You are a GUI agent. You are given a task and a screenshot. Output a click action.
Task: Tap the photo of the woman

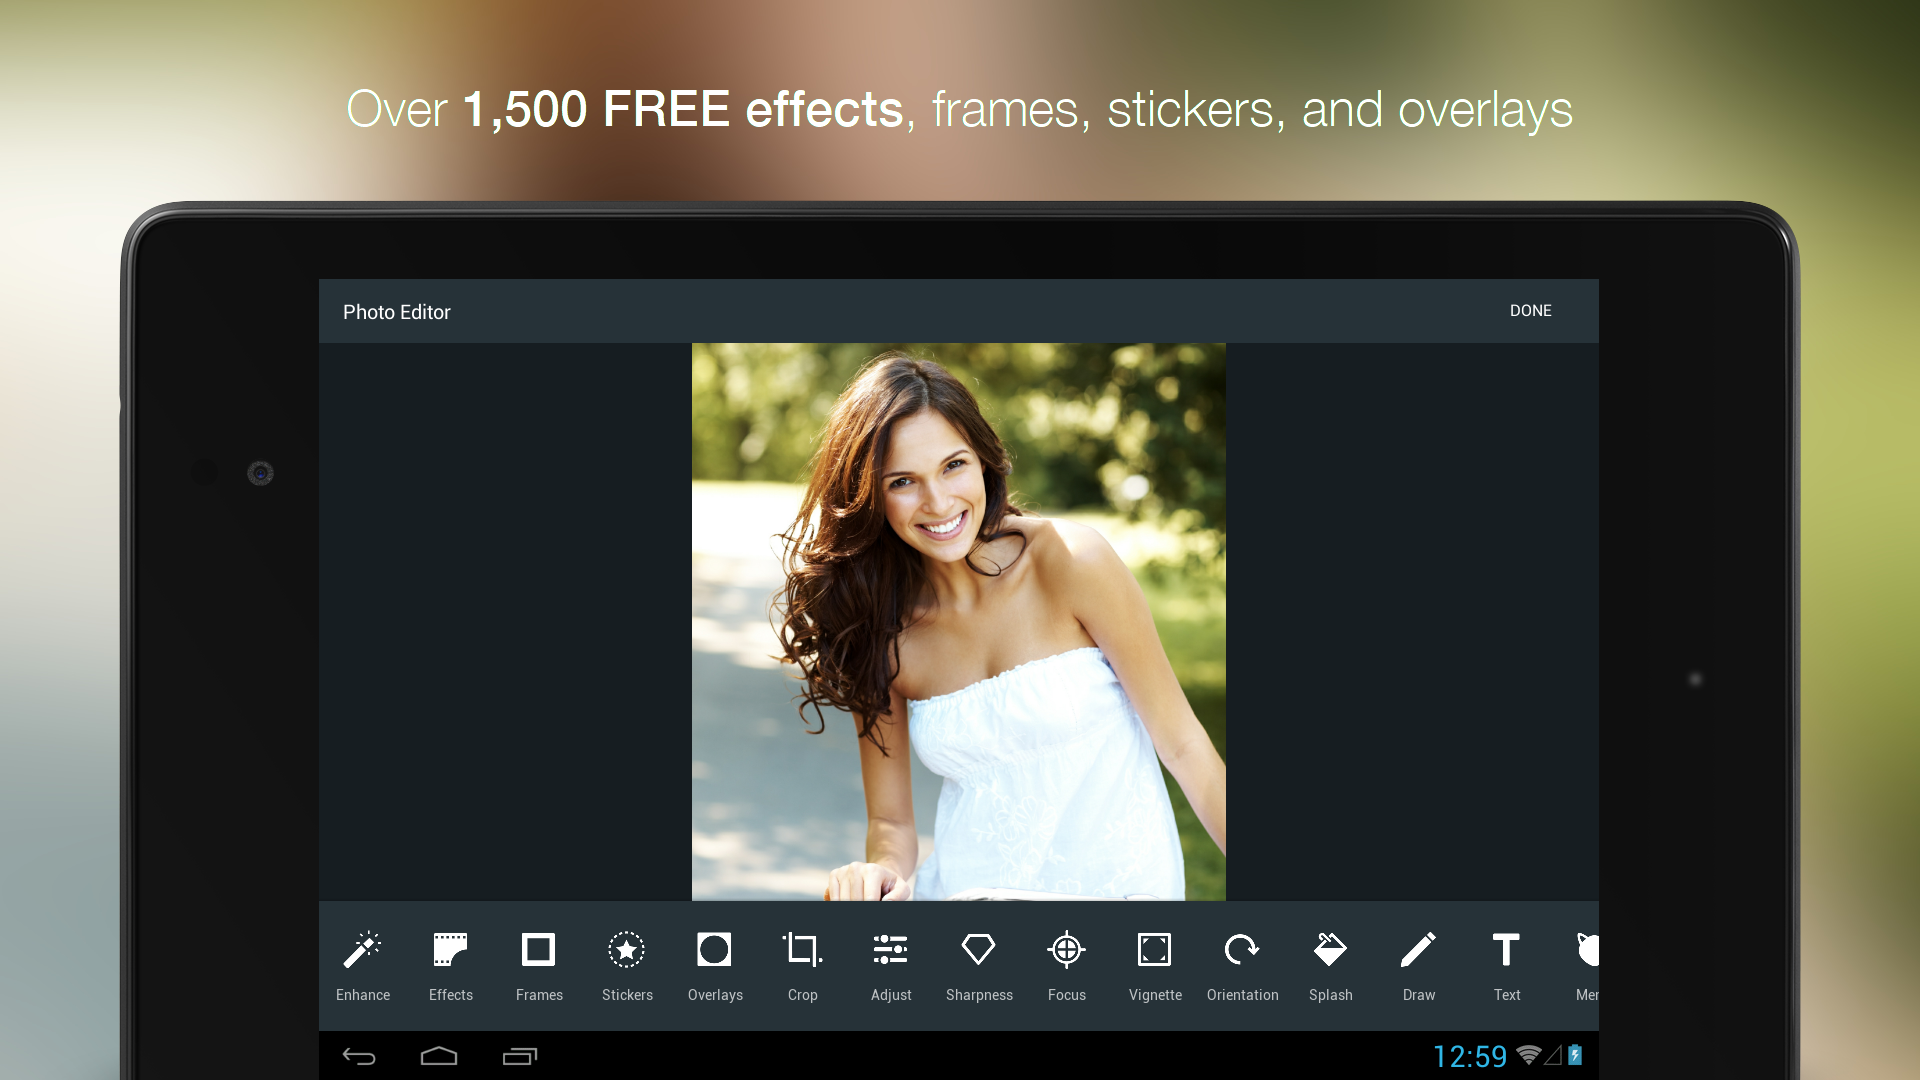pyautogui.click(x=957, y=620)
